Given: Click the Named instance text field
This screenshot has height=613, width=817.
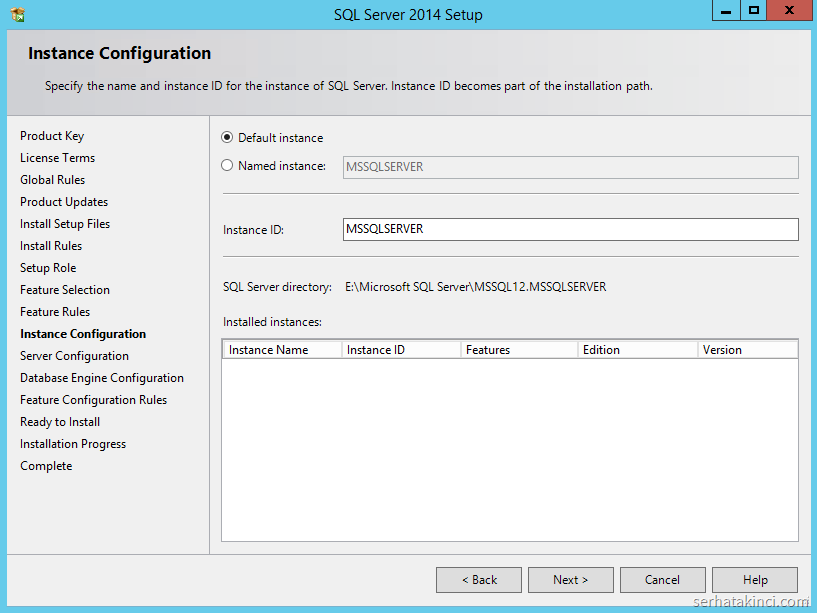Looking at the screenshot, I should coord(570,167).
